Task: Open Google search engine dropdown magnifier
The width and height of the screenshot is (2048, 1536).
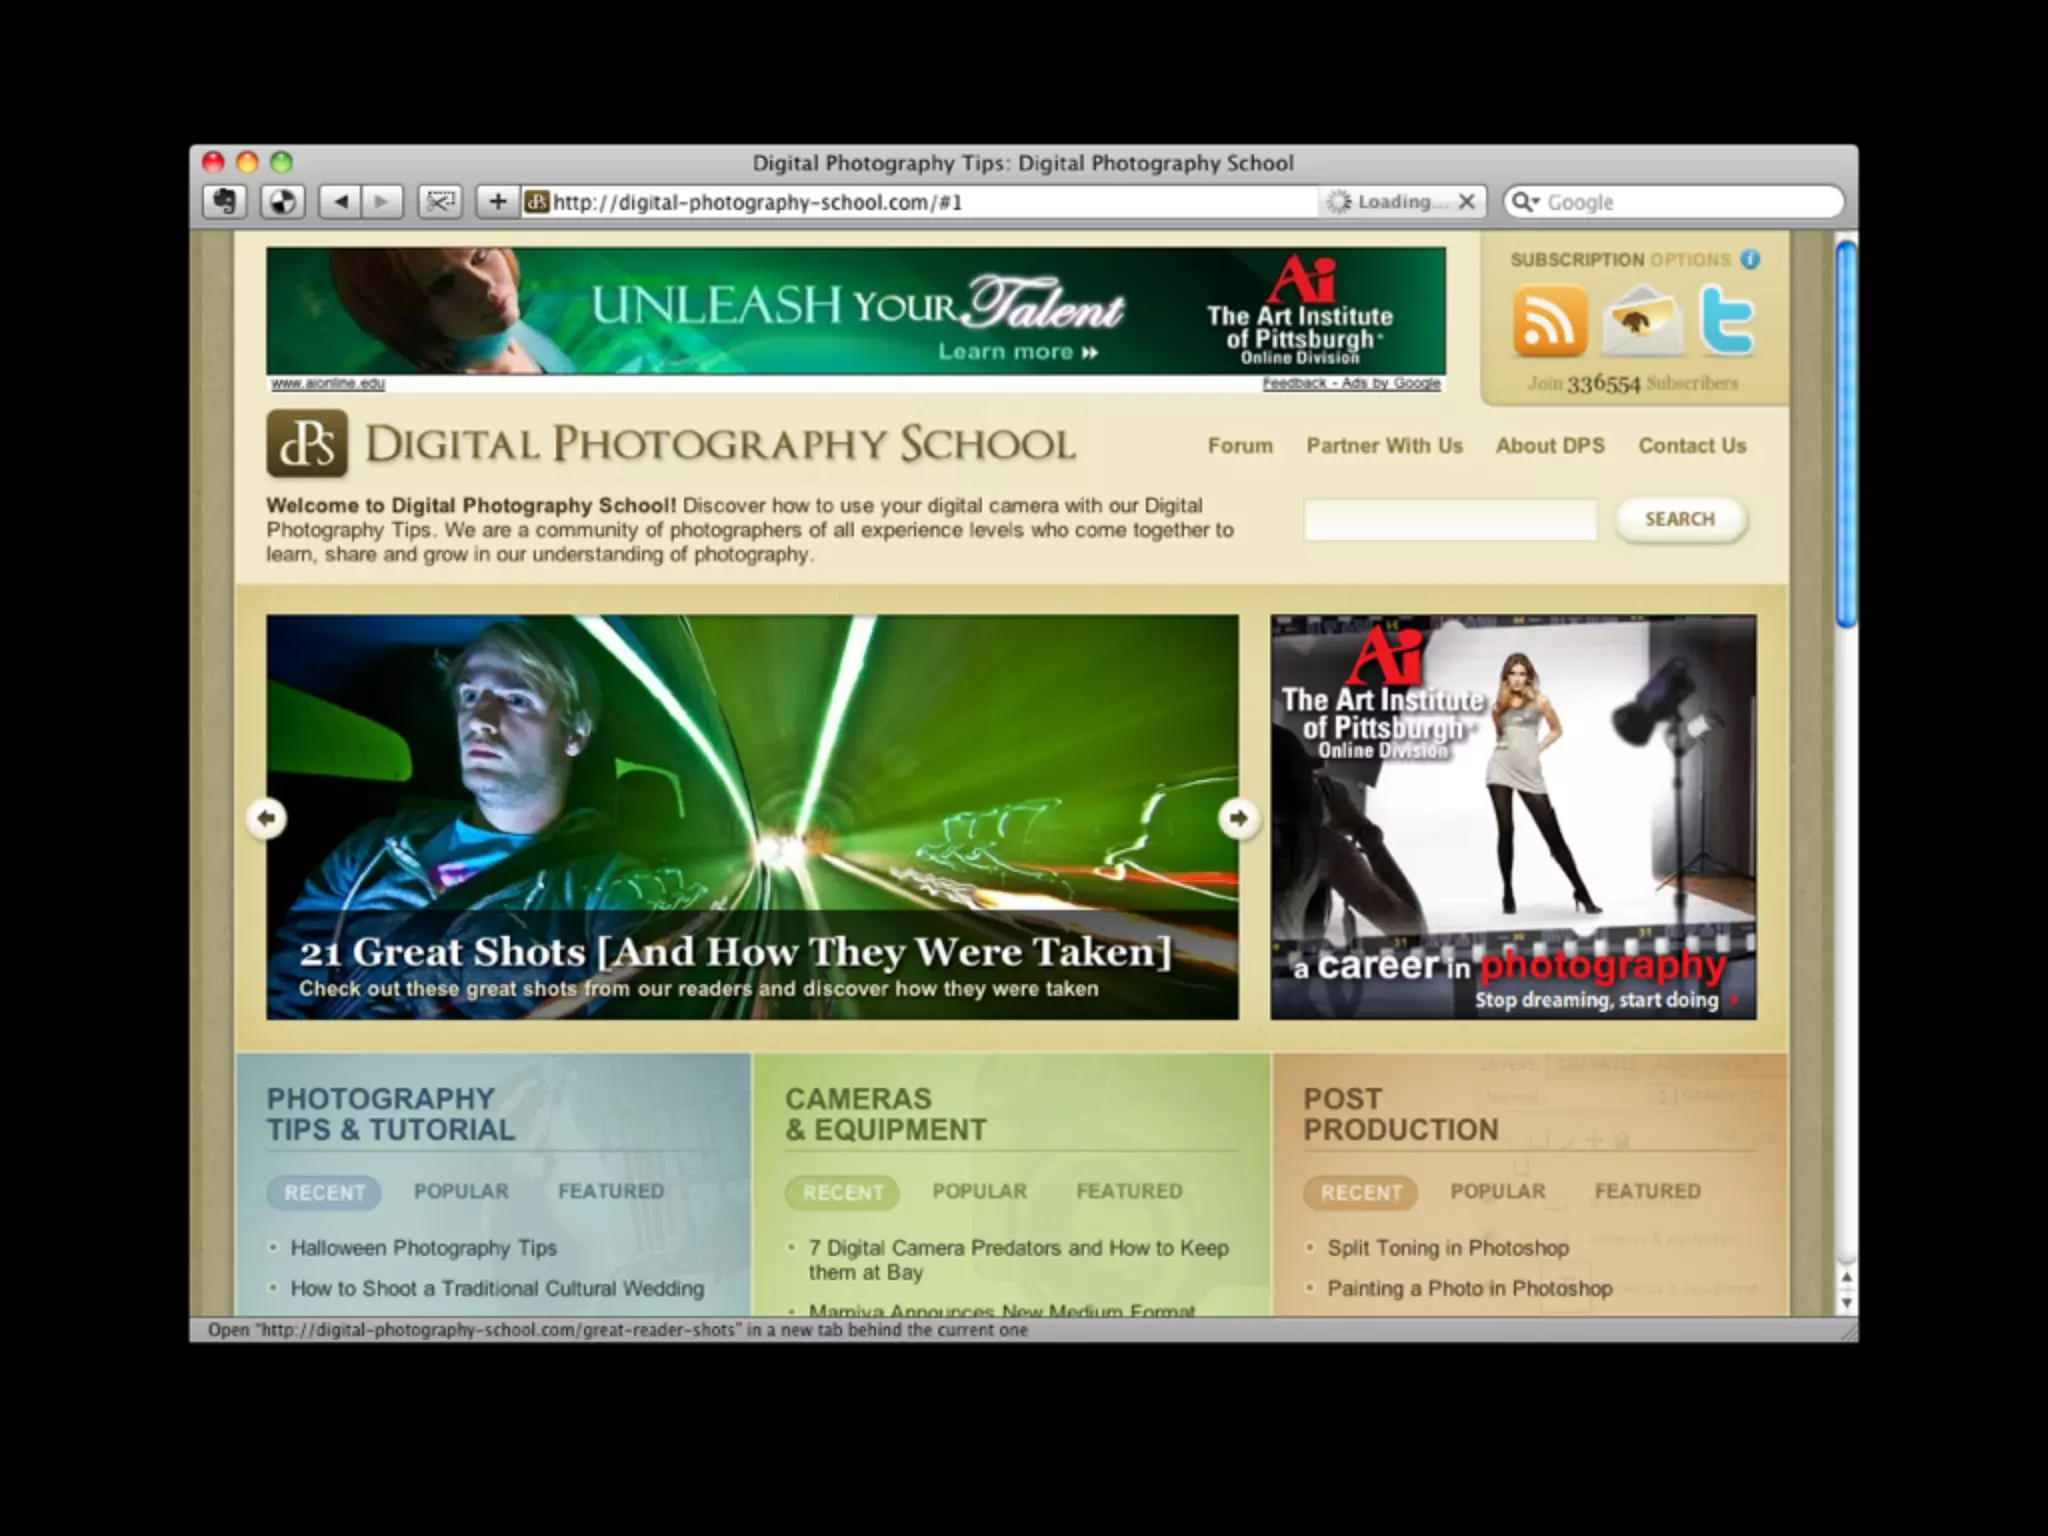Action: (1525, 202)
